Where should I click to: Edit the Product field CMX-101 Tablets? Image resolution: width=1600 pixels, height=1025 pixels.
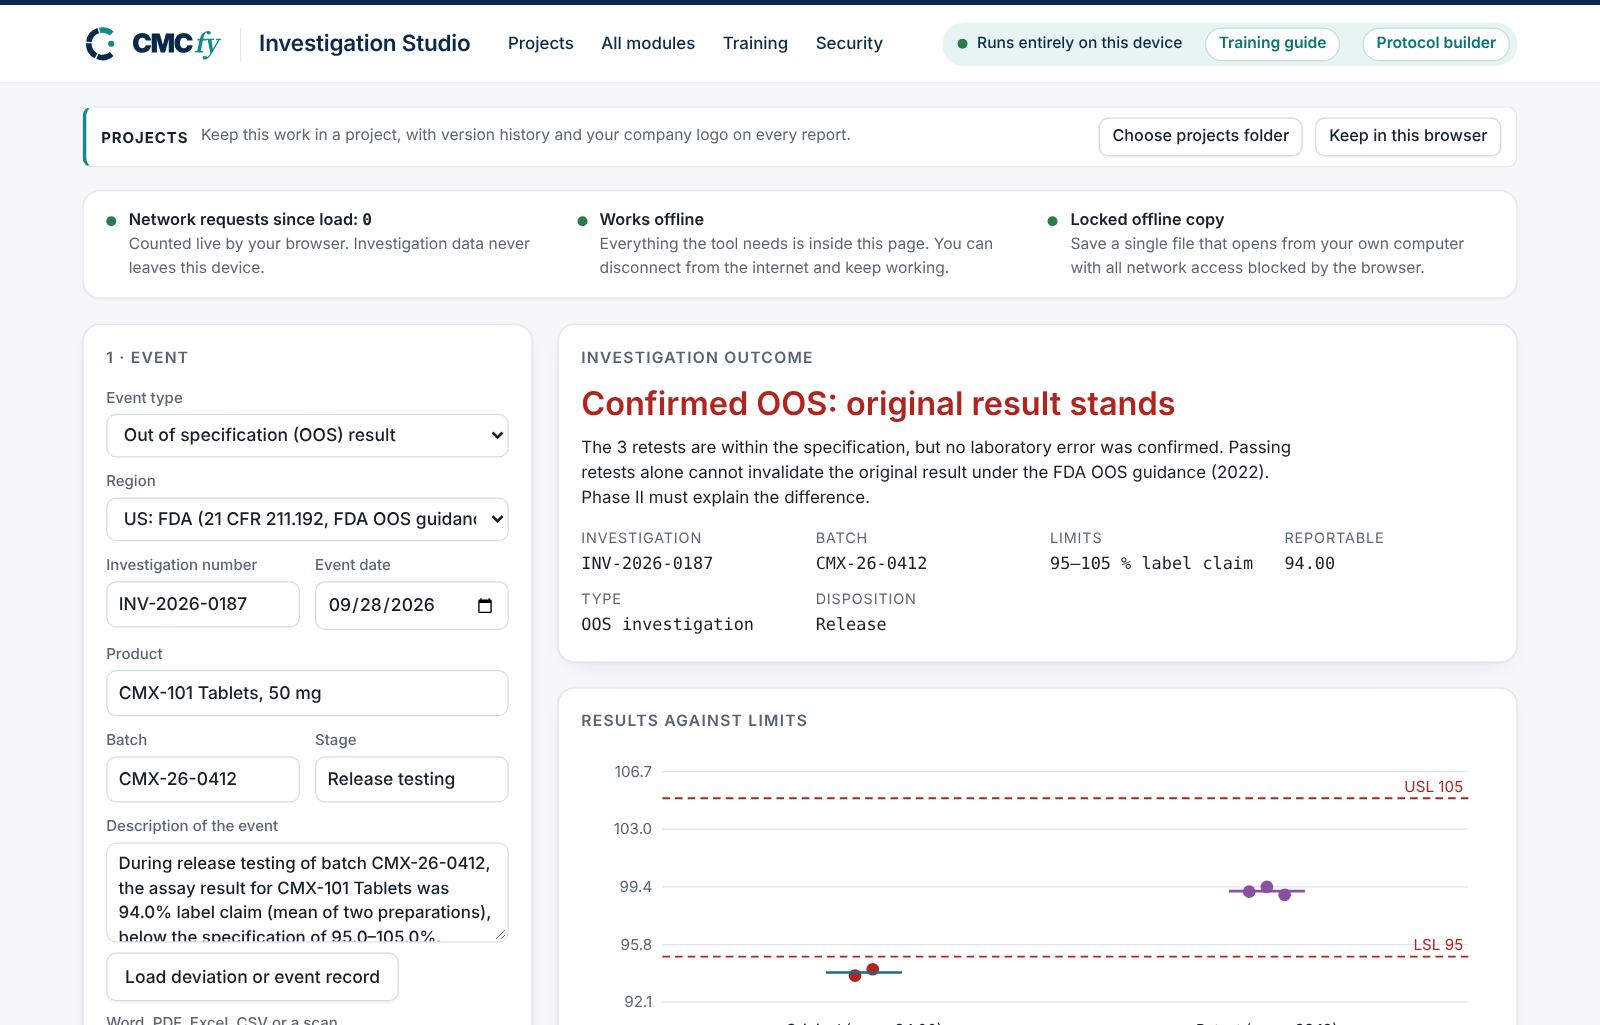(307, 693)
